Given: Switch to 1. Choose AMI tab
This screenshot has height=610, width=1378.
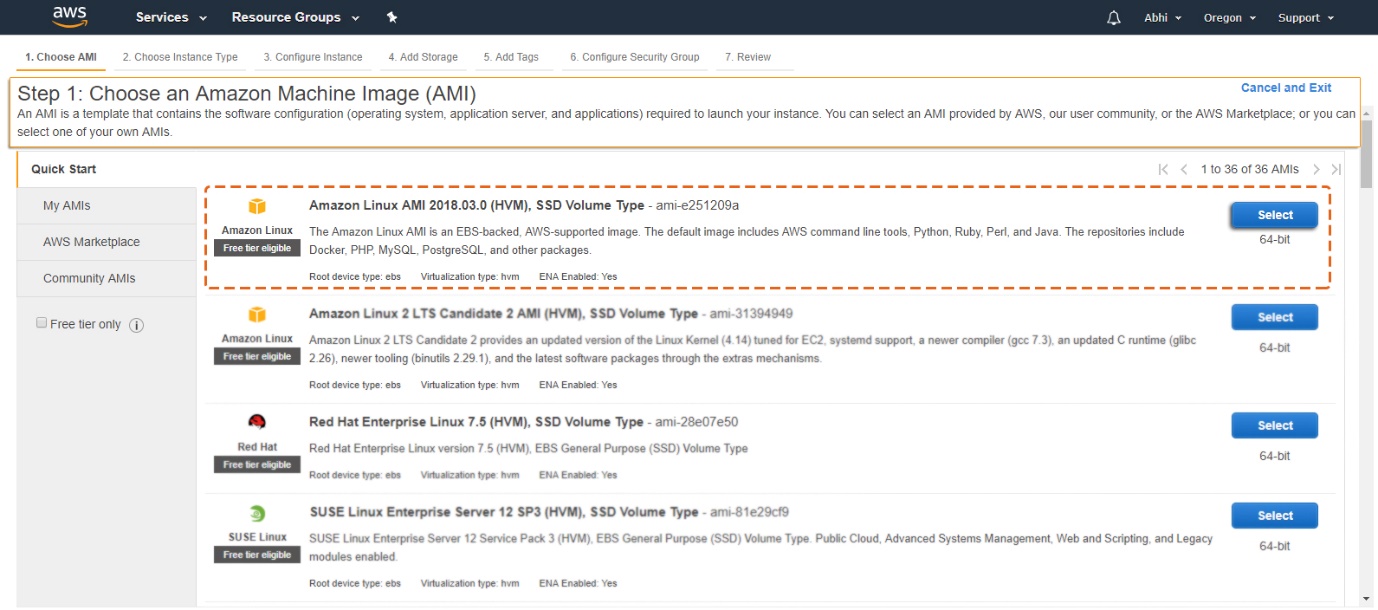Looking at the screenshot, I should [61, 57].
